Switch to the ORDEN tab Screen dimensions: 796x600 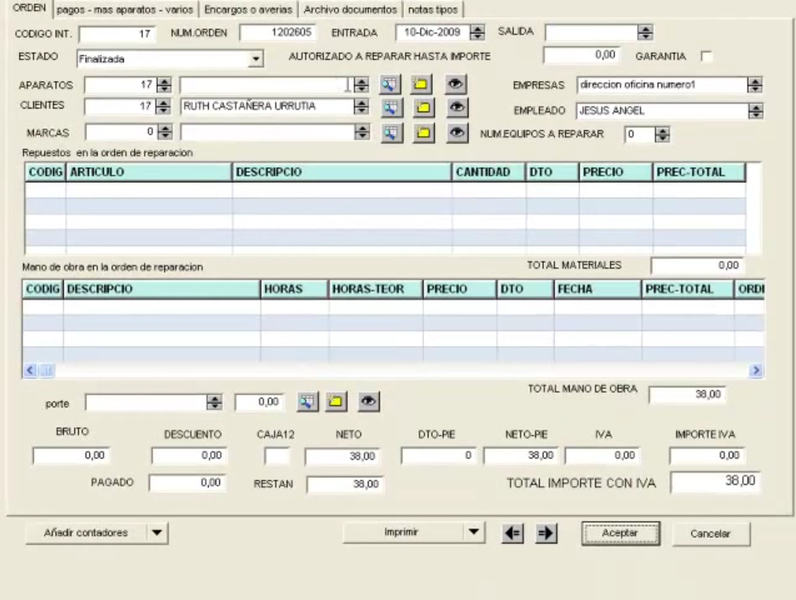click(29, 8)
